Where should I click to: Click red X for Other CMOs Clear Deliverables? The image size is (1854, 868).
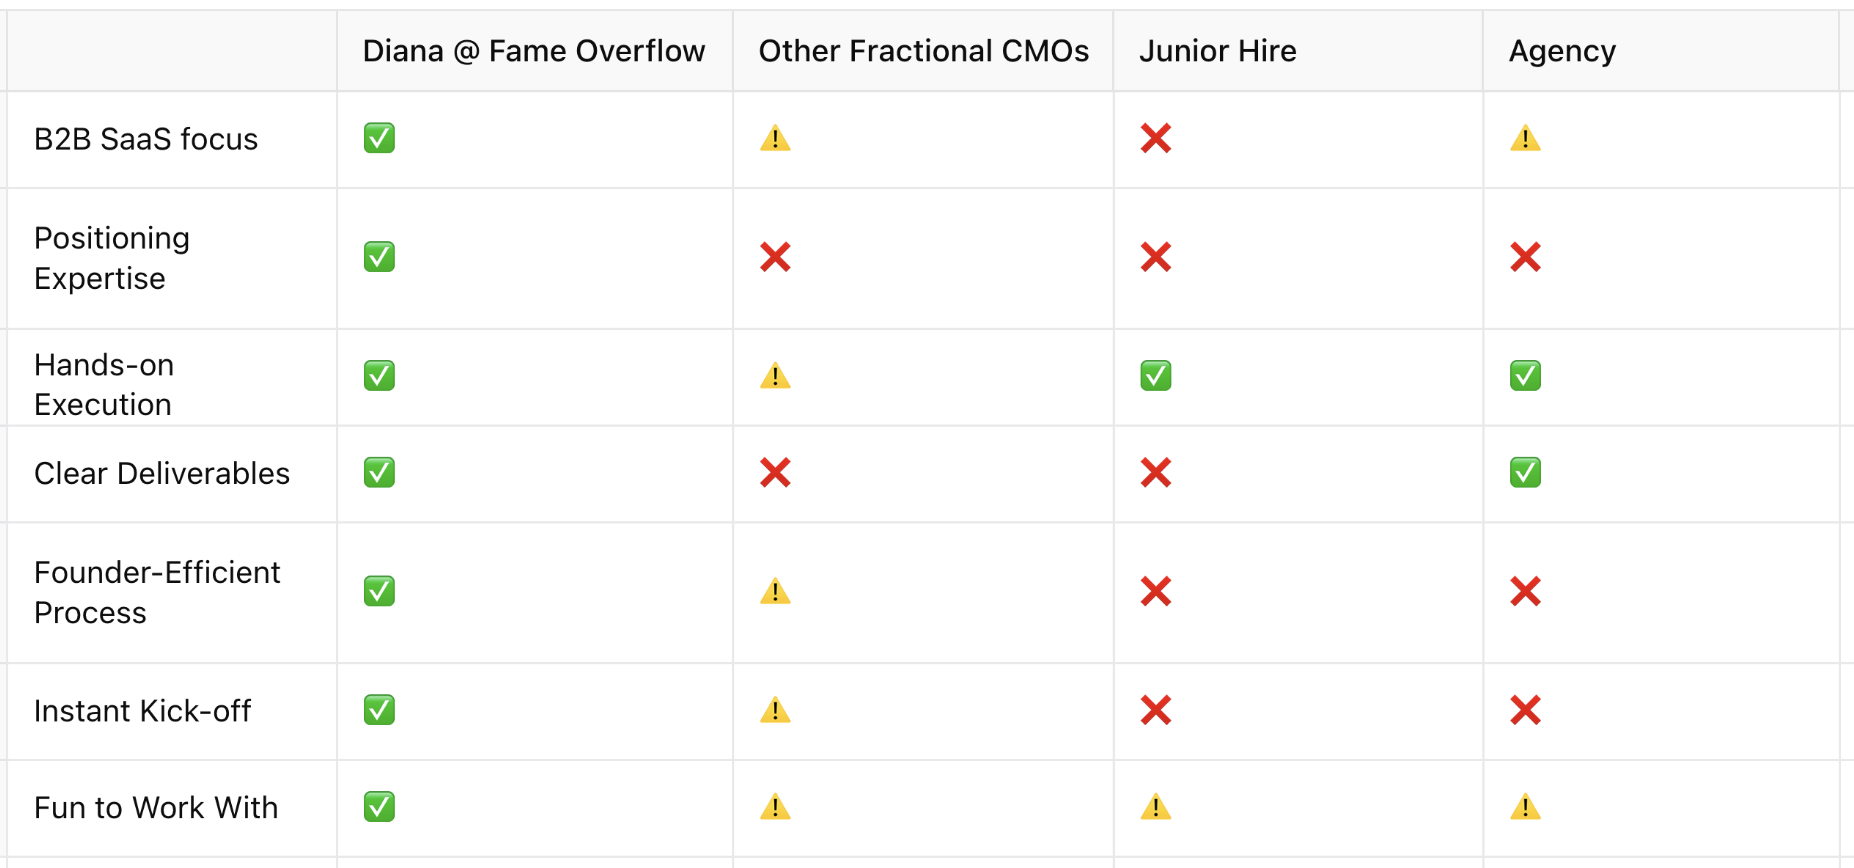775,472
